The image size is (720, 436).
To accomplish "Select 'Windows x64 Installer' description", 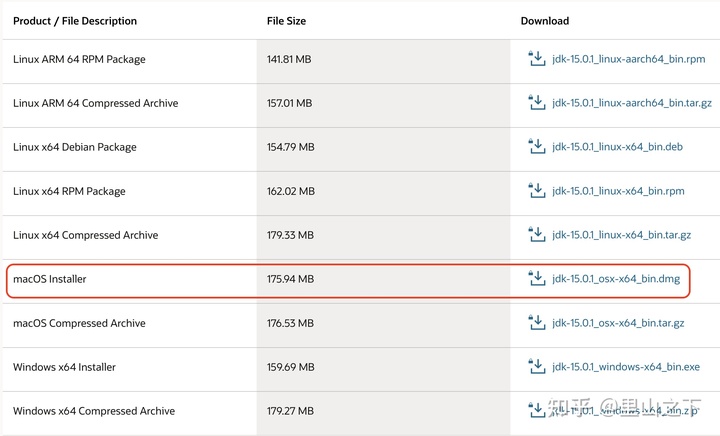I will (64, 367).
